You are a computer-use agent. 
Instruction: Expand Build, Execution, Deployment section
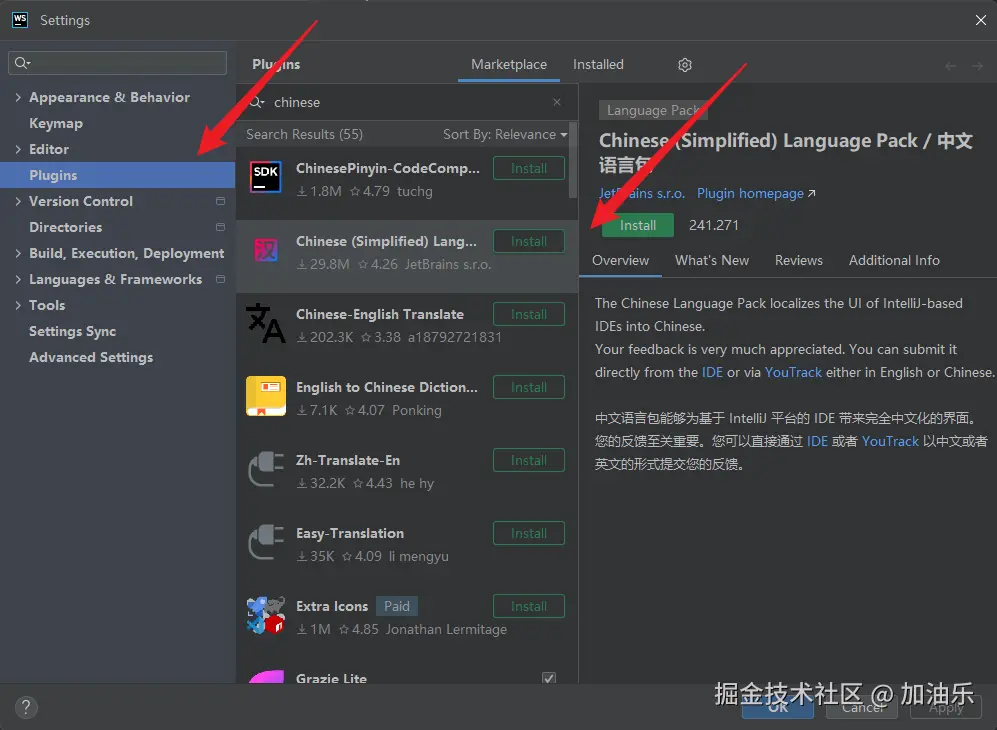[18, 253]
